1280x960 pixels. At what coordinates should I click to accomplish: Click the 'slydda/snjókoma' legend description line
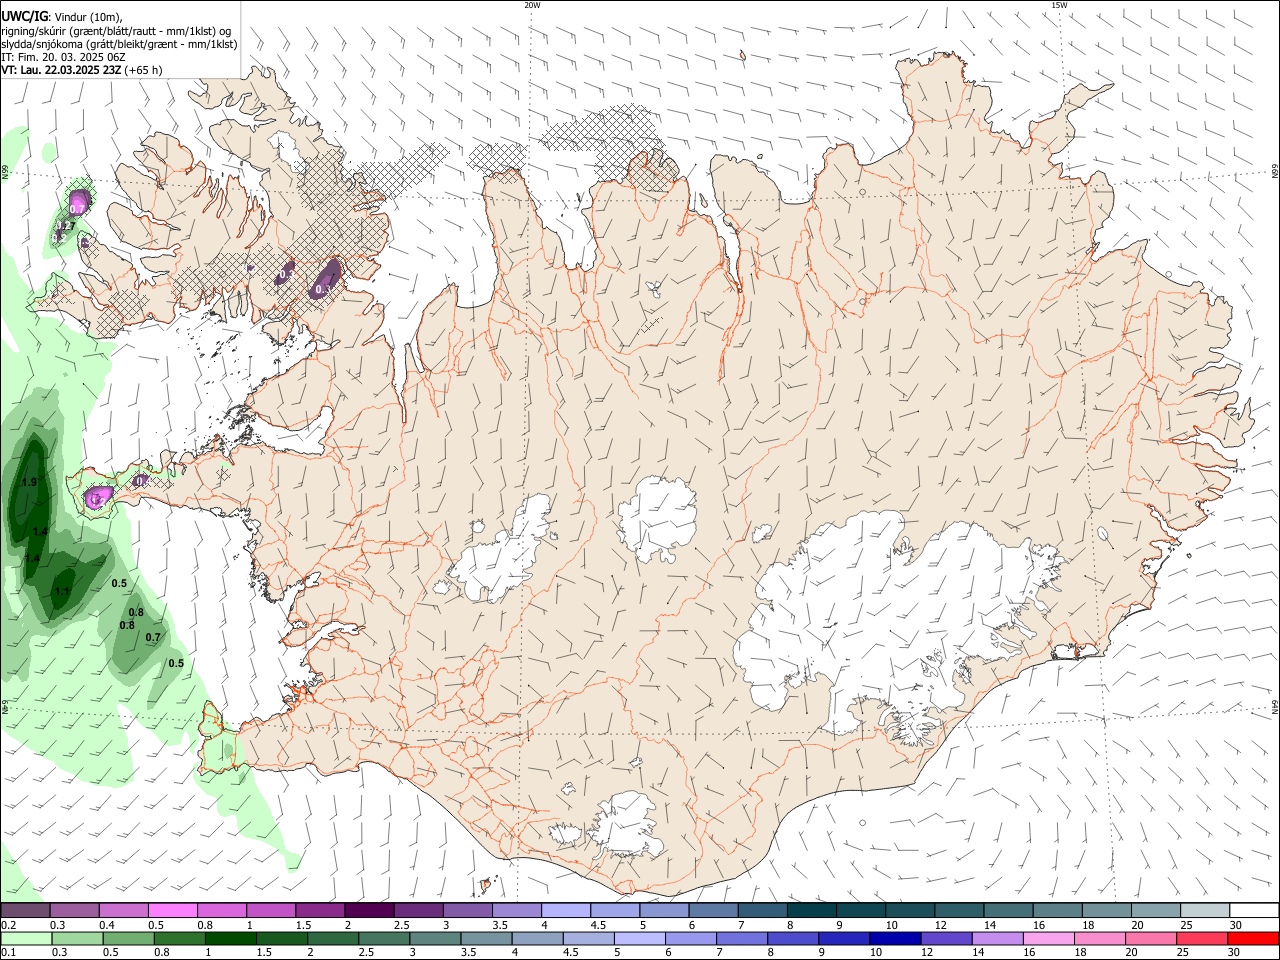119,44
